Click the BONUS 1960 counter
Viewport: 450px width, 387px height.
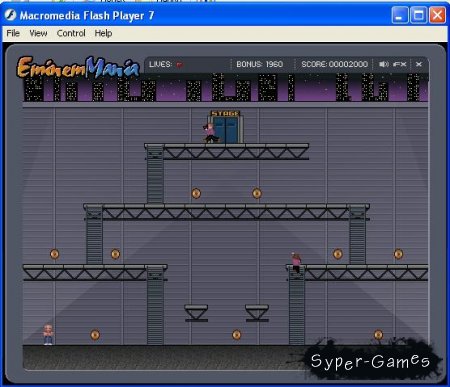(260, 64)
